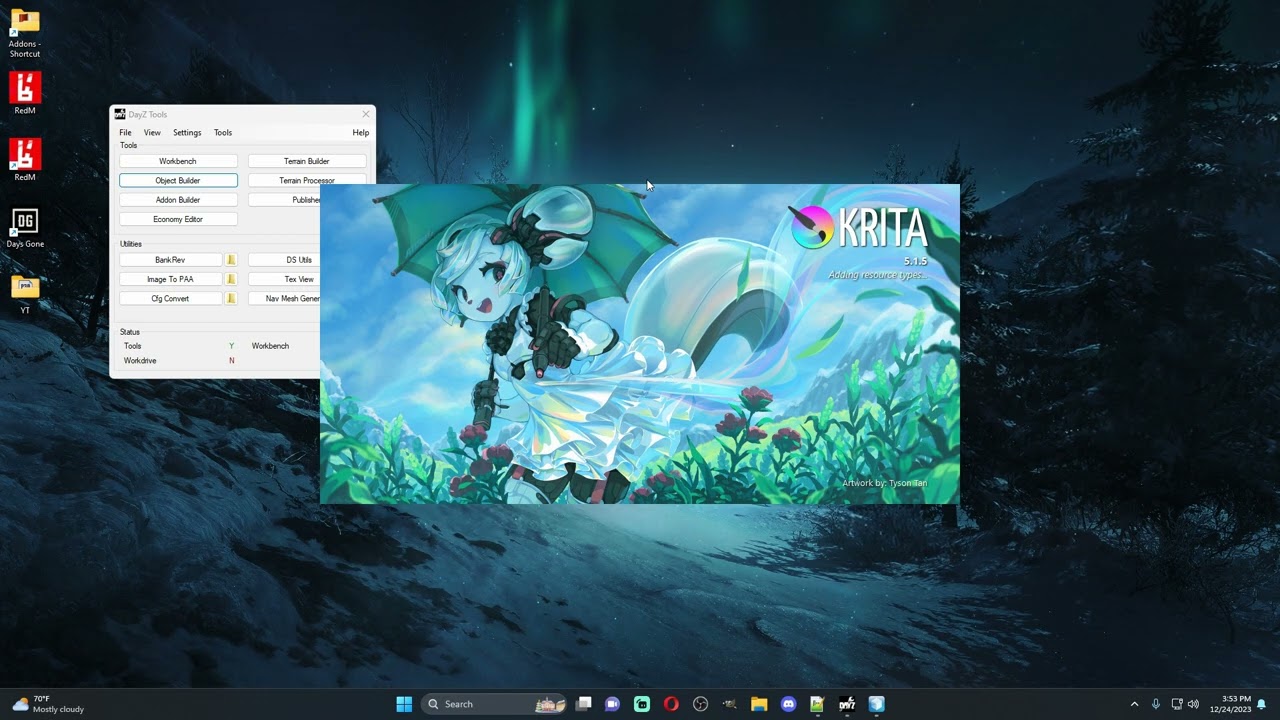Click the DayZ Tools title bar icon
Viewport: 1280px width, 720px height.
[120, 114]
